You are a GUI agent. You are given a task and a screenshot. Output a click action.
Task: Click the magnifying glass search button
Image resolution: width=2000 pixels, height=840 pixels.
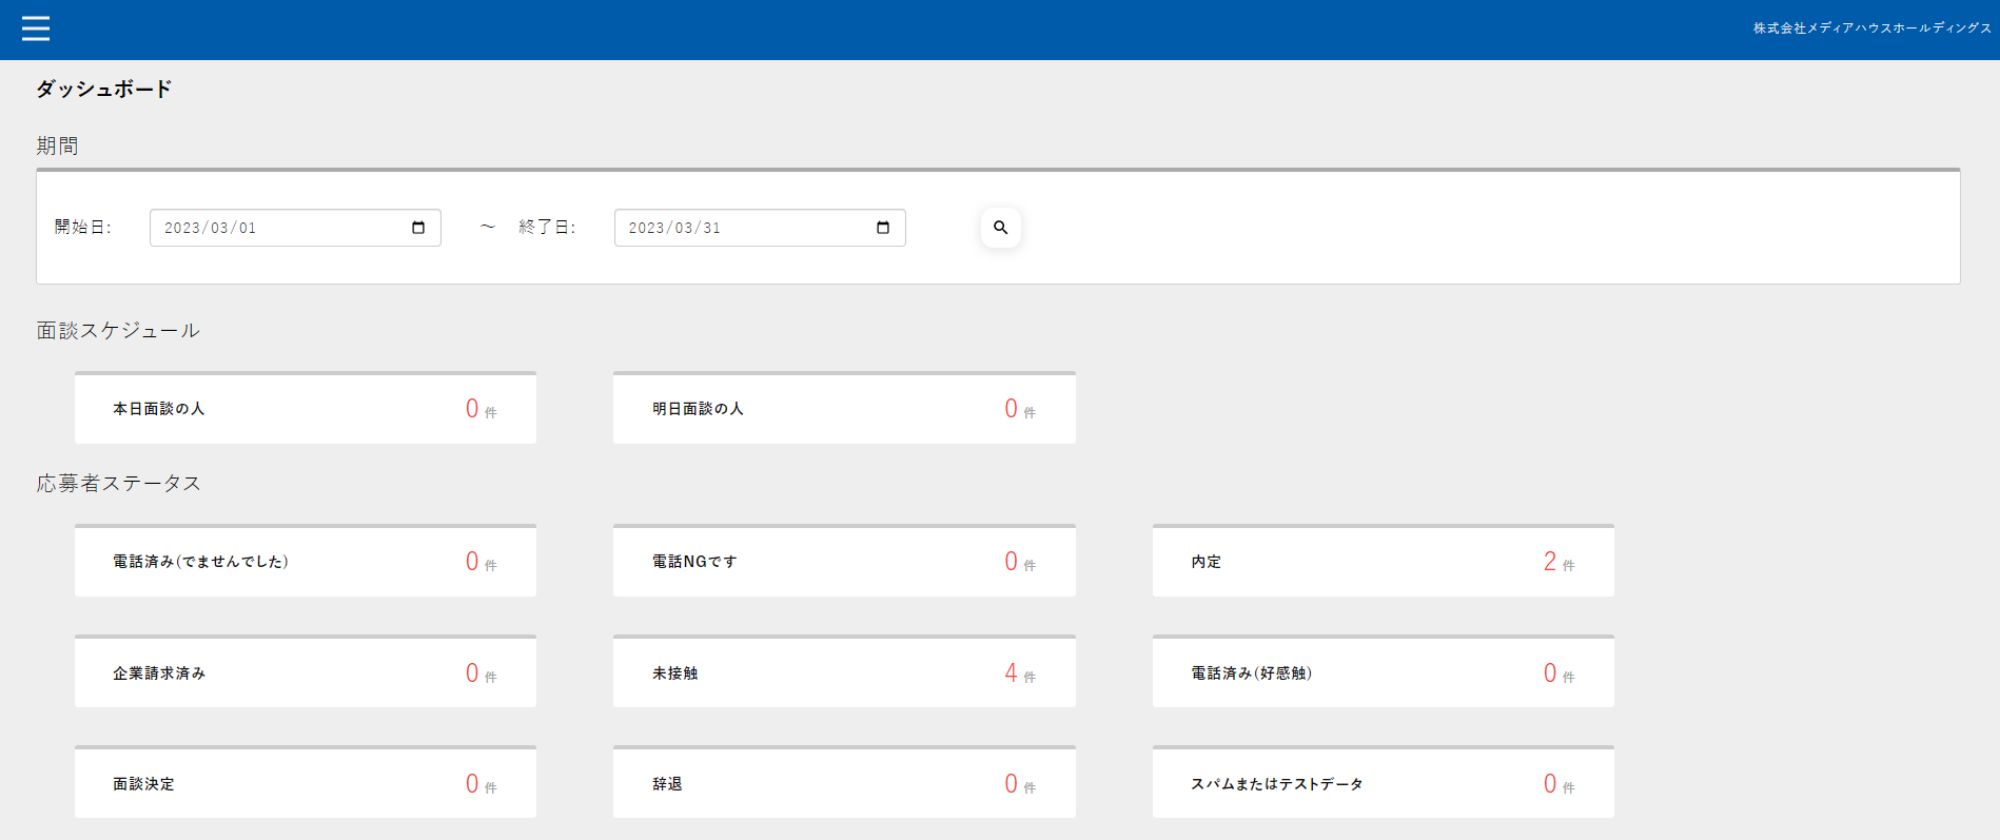click(x=1000, y=228)
